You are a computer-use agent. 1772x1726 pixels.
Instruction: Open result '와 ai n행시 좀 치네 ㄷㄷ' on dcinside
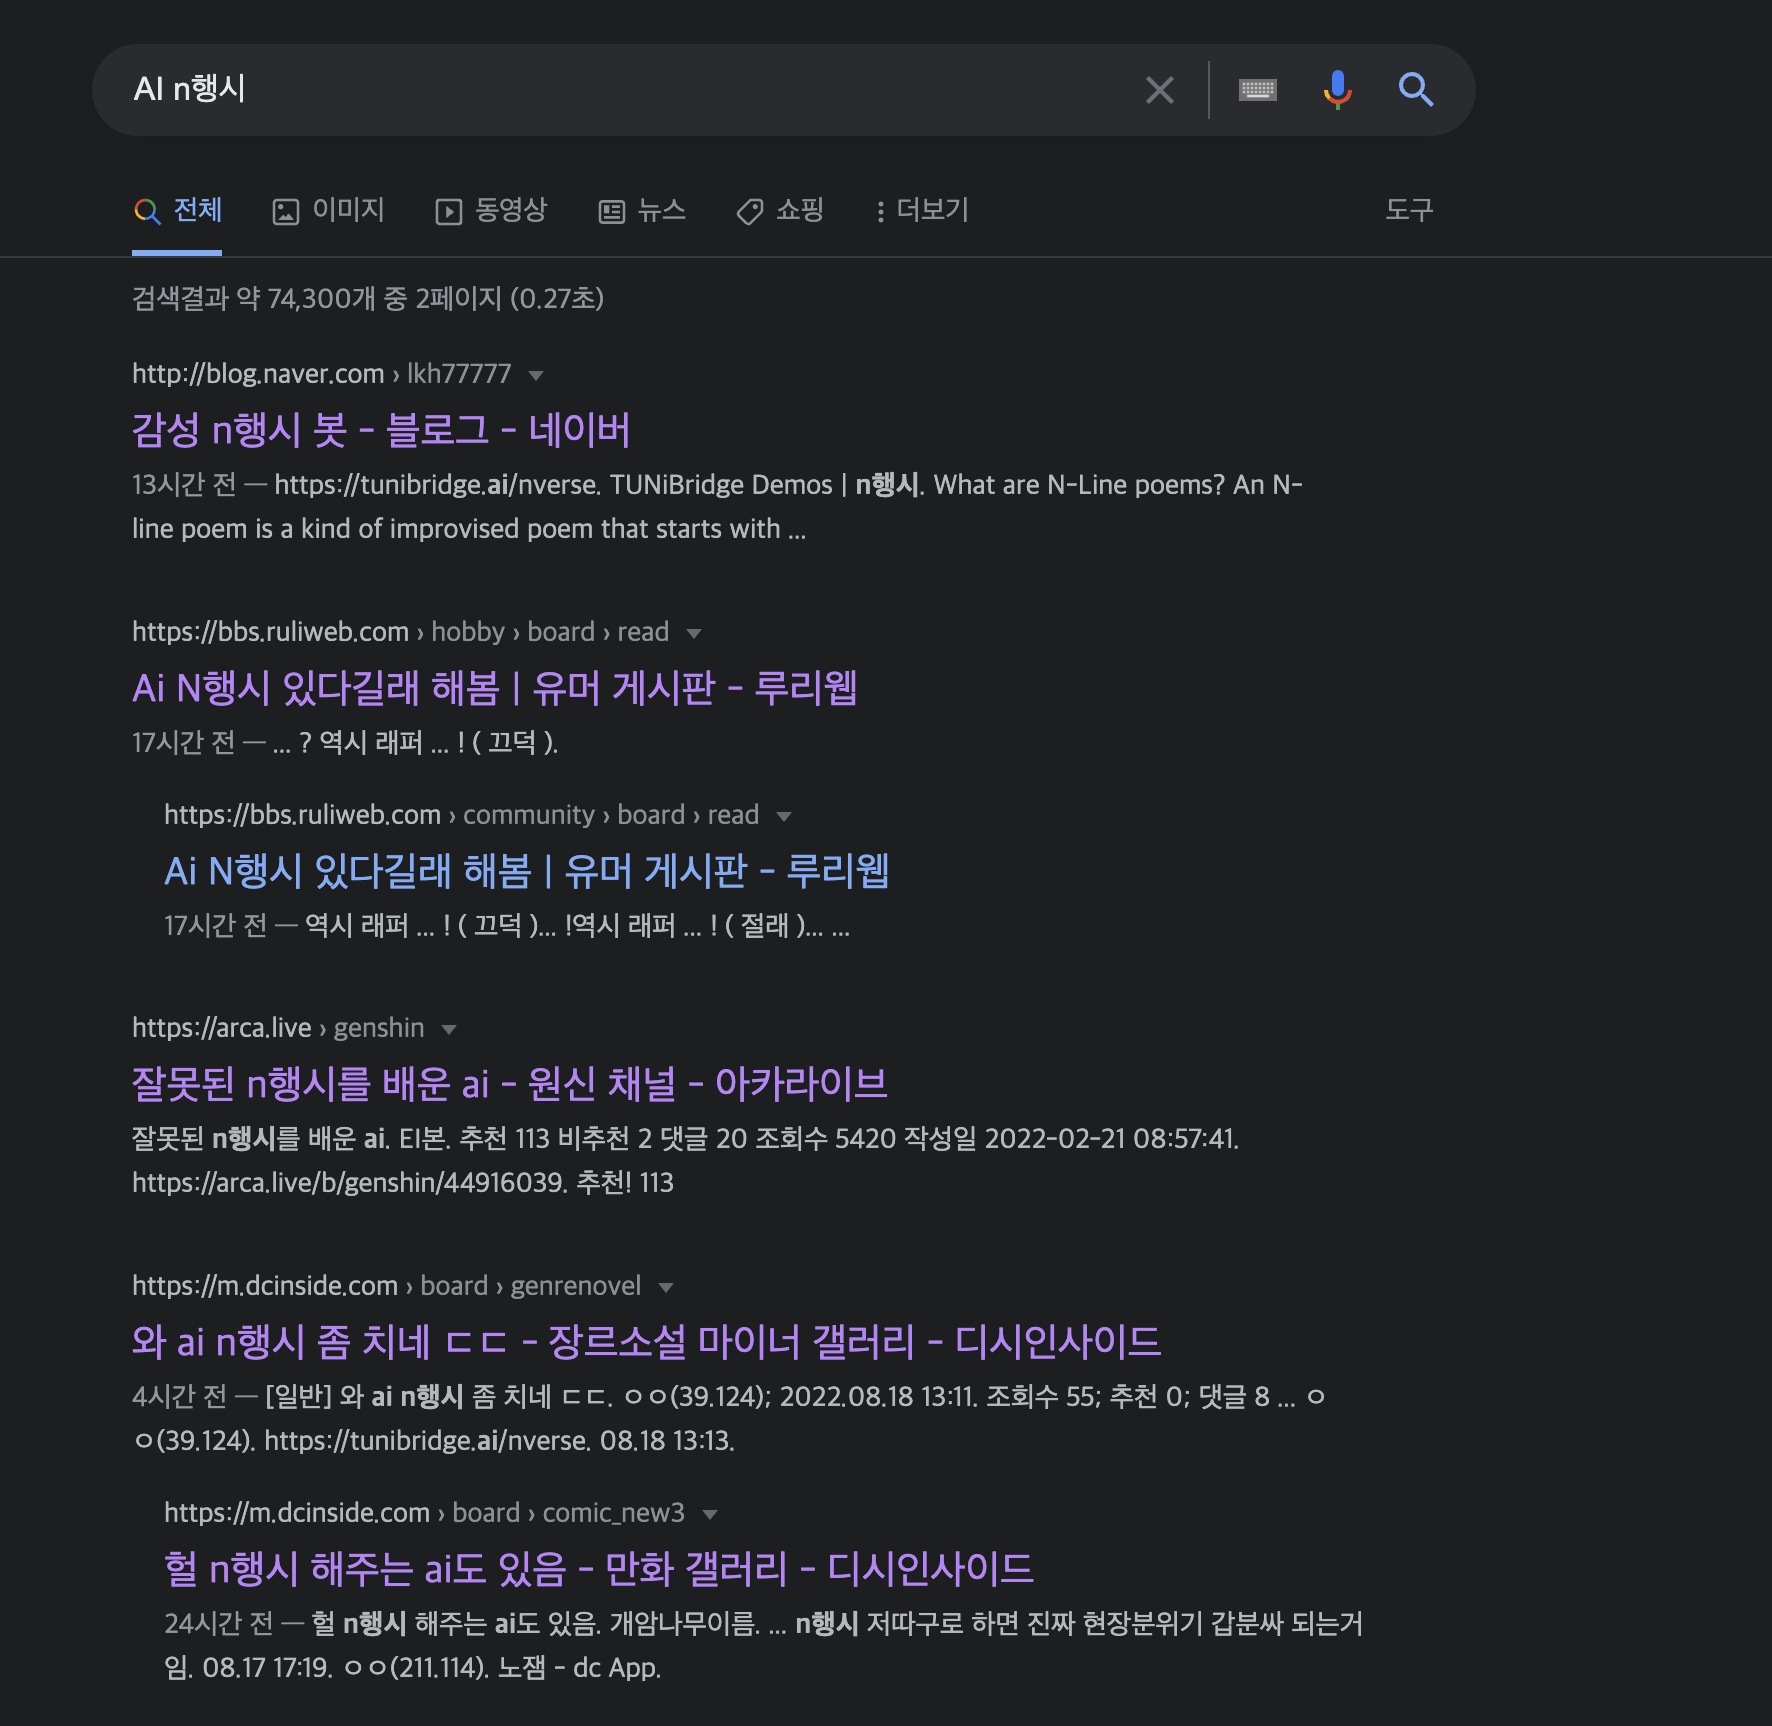pos(647,1342)
